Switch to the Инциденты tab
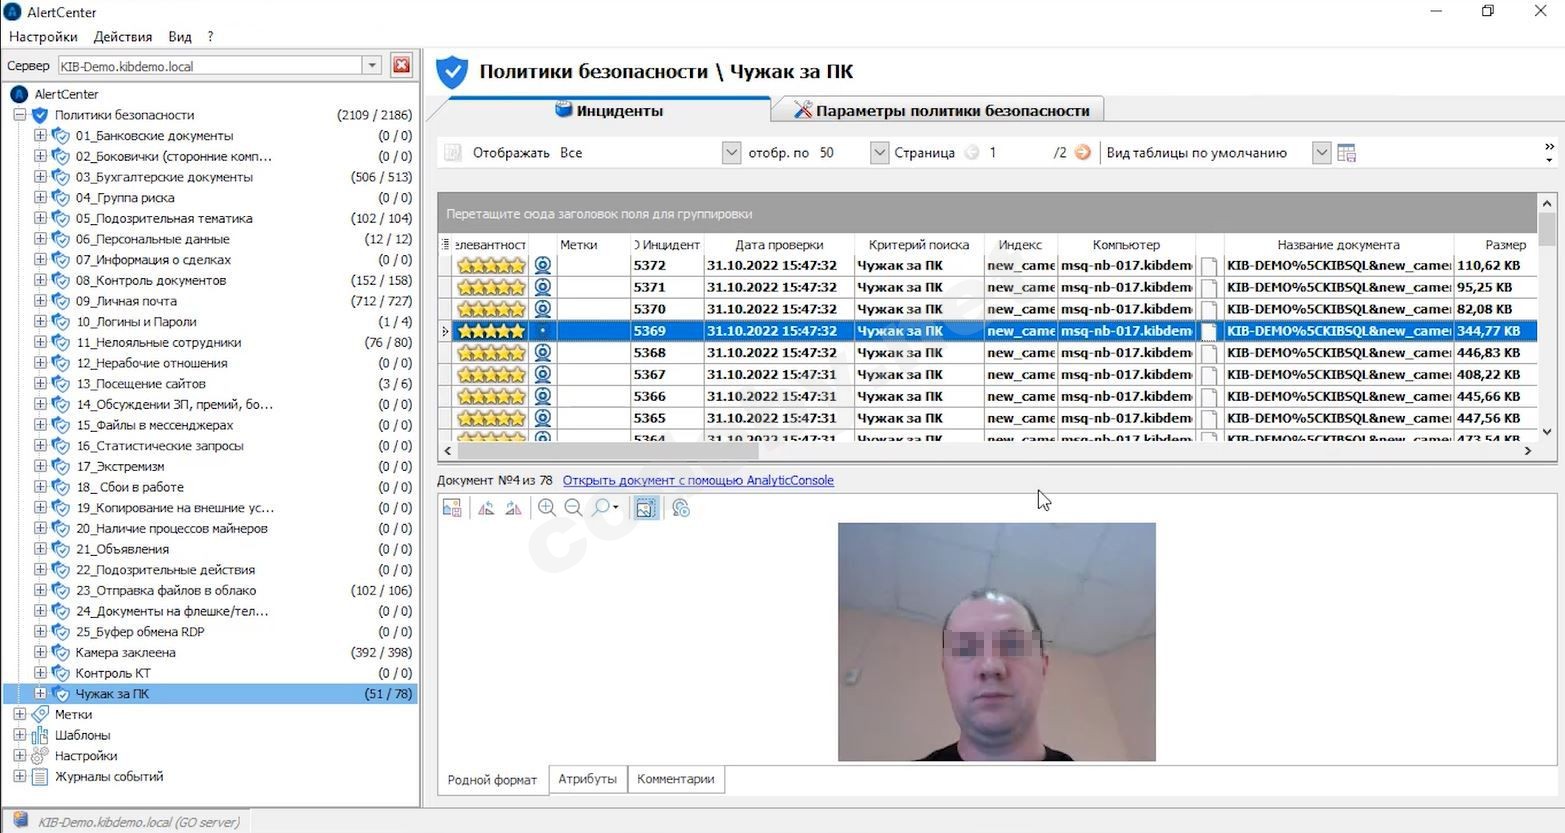Viewport: 1565px width, 833px height. tap(608, 110)
